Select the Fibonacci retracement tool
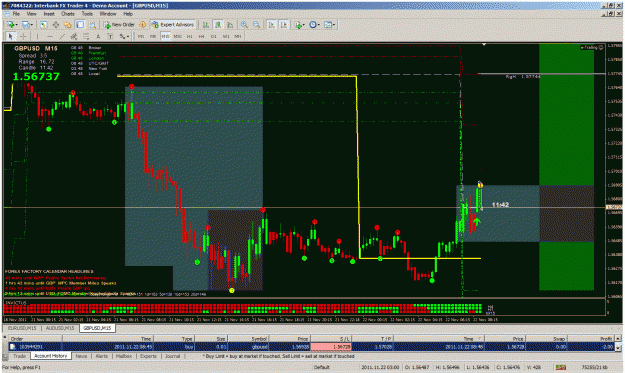Screen dimensions: 625x373 tap(86, 36)
